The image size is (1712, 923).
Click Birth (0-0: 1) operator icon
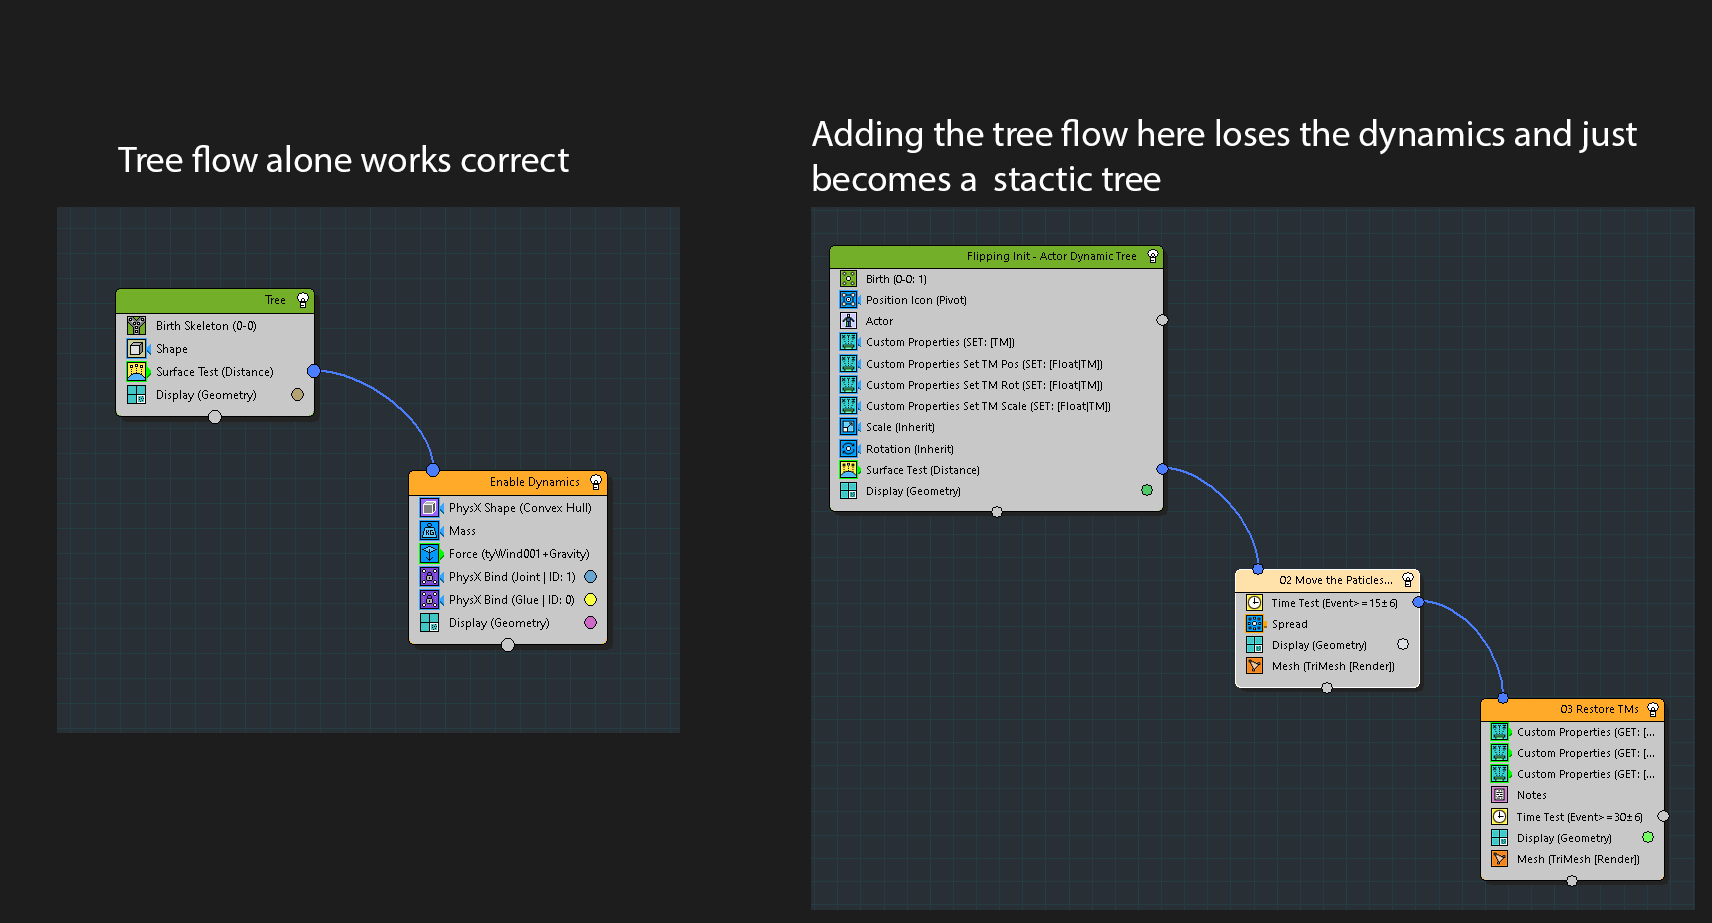(848, 278)
